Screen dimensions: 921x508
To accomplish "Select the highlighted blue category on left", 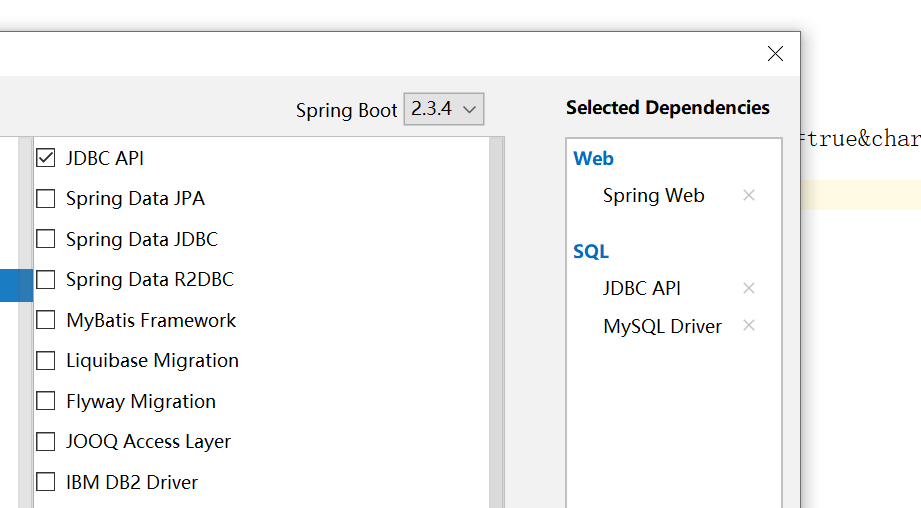I will 16,285.
